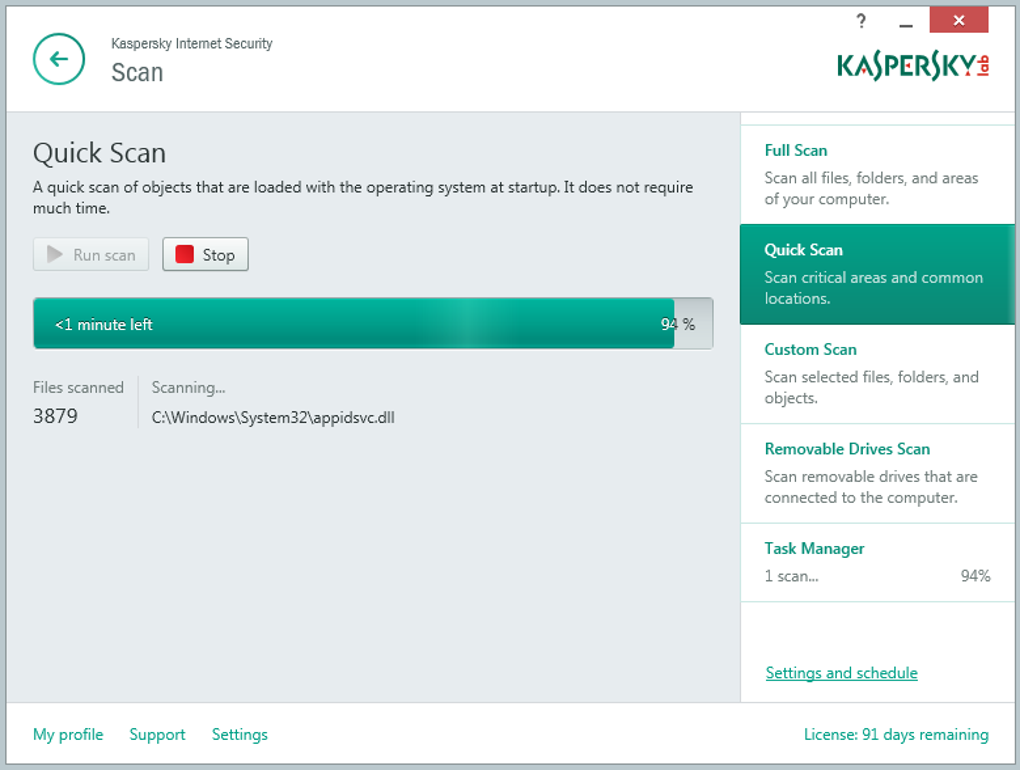This screenshot has width=1020, height=770.
Task: Choose Removable Drives Scan
Action: click(x=877, y=473)
